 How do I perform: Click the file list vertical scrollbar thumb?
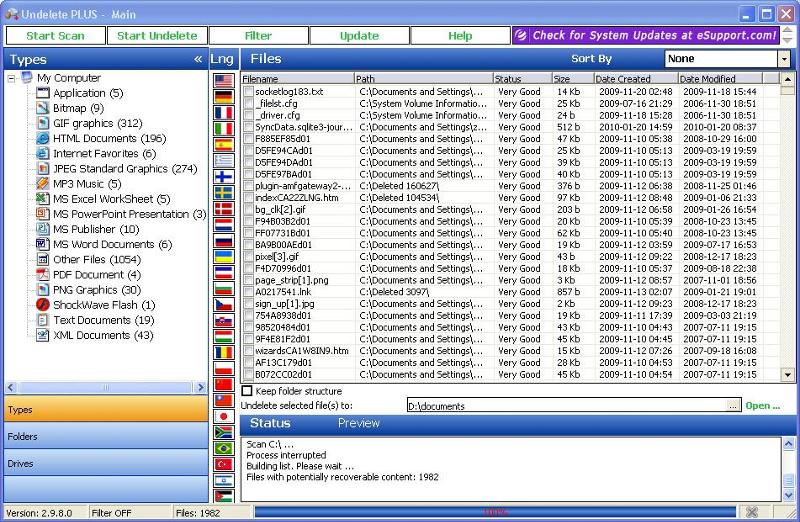[788, 90]
